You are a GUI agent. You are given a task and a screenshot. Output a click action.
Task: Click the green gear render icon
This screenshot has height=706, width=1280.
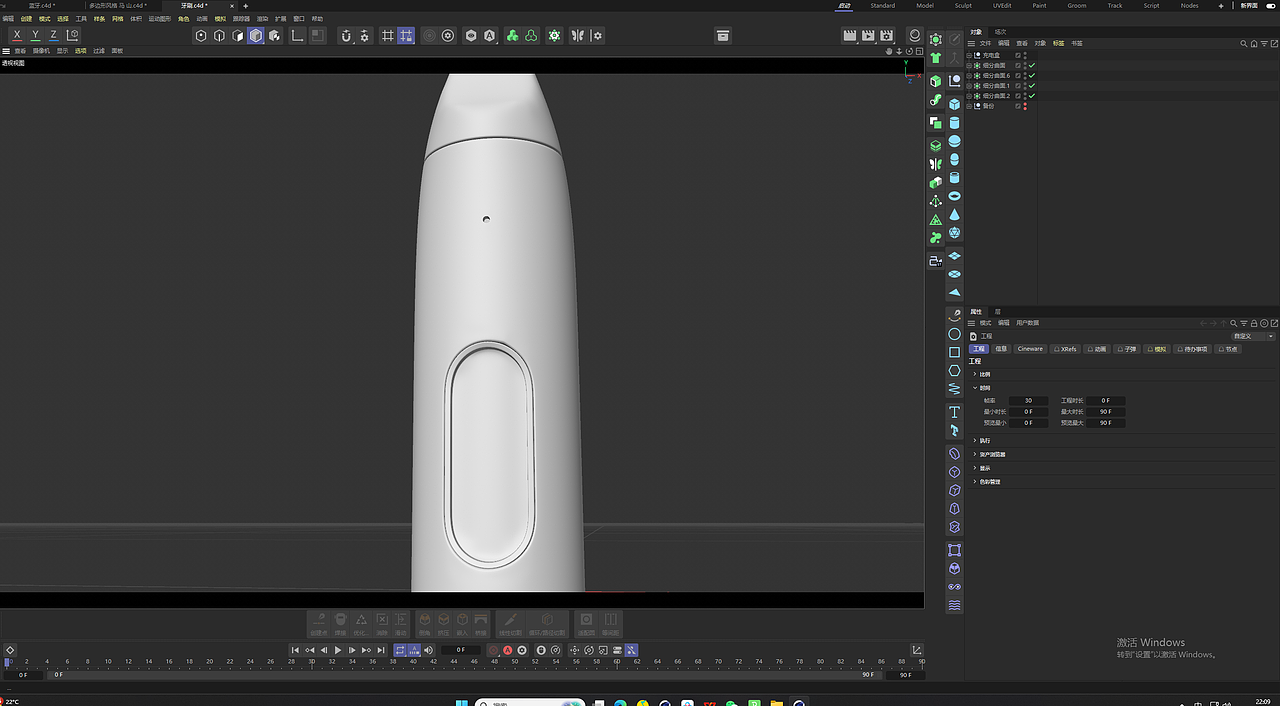click(x=555, y=35)
